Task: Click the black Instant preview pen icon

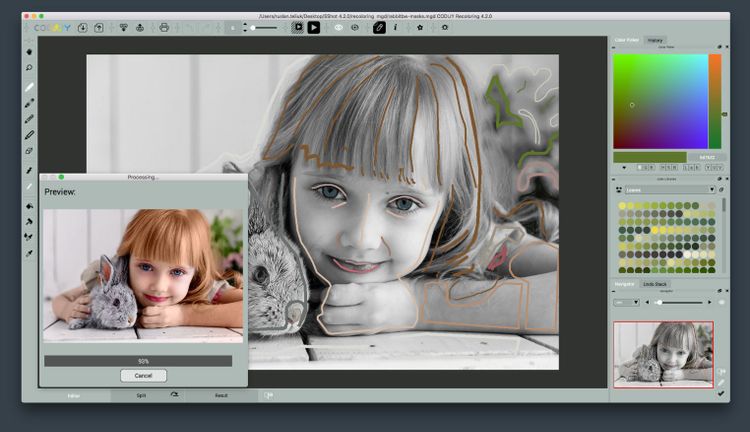Action: [379, 27]
